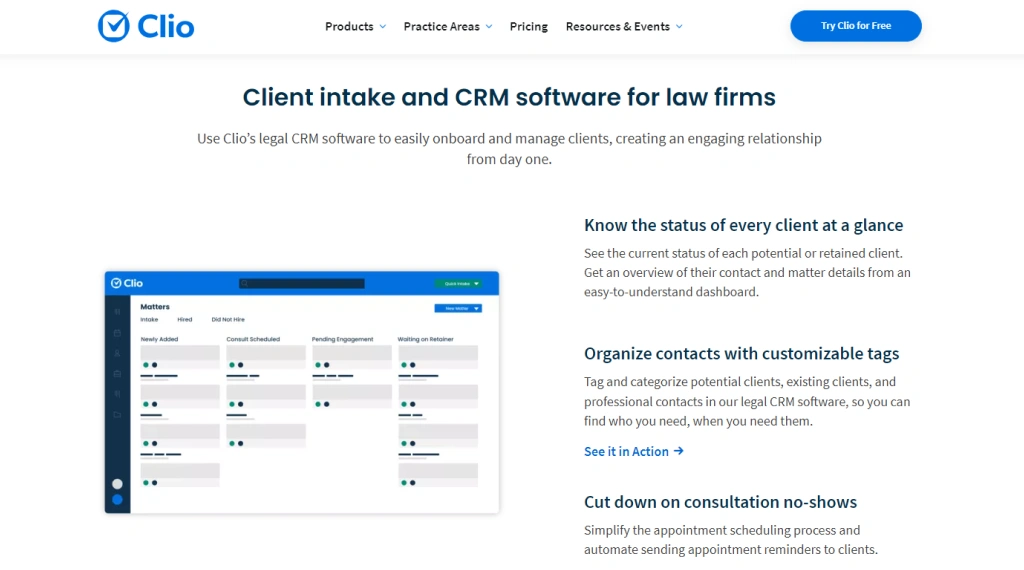This screenshot has width=1024, height=570.
Task: Open the Products menu
Action: tap(349, 27)
